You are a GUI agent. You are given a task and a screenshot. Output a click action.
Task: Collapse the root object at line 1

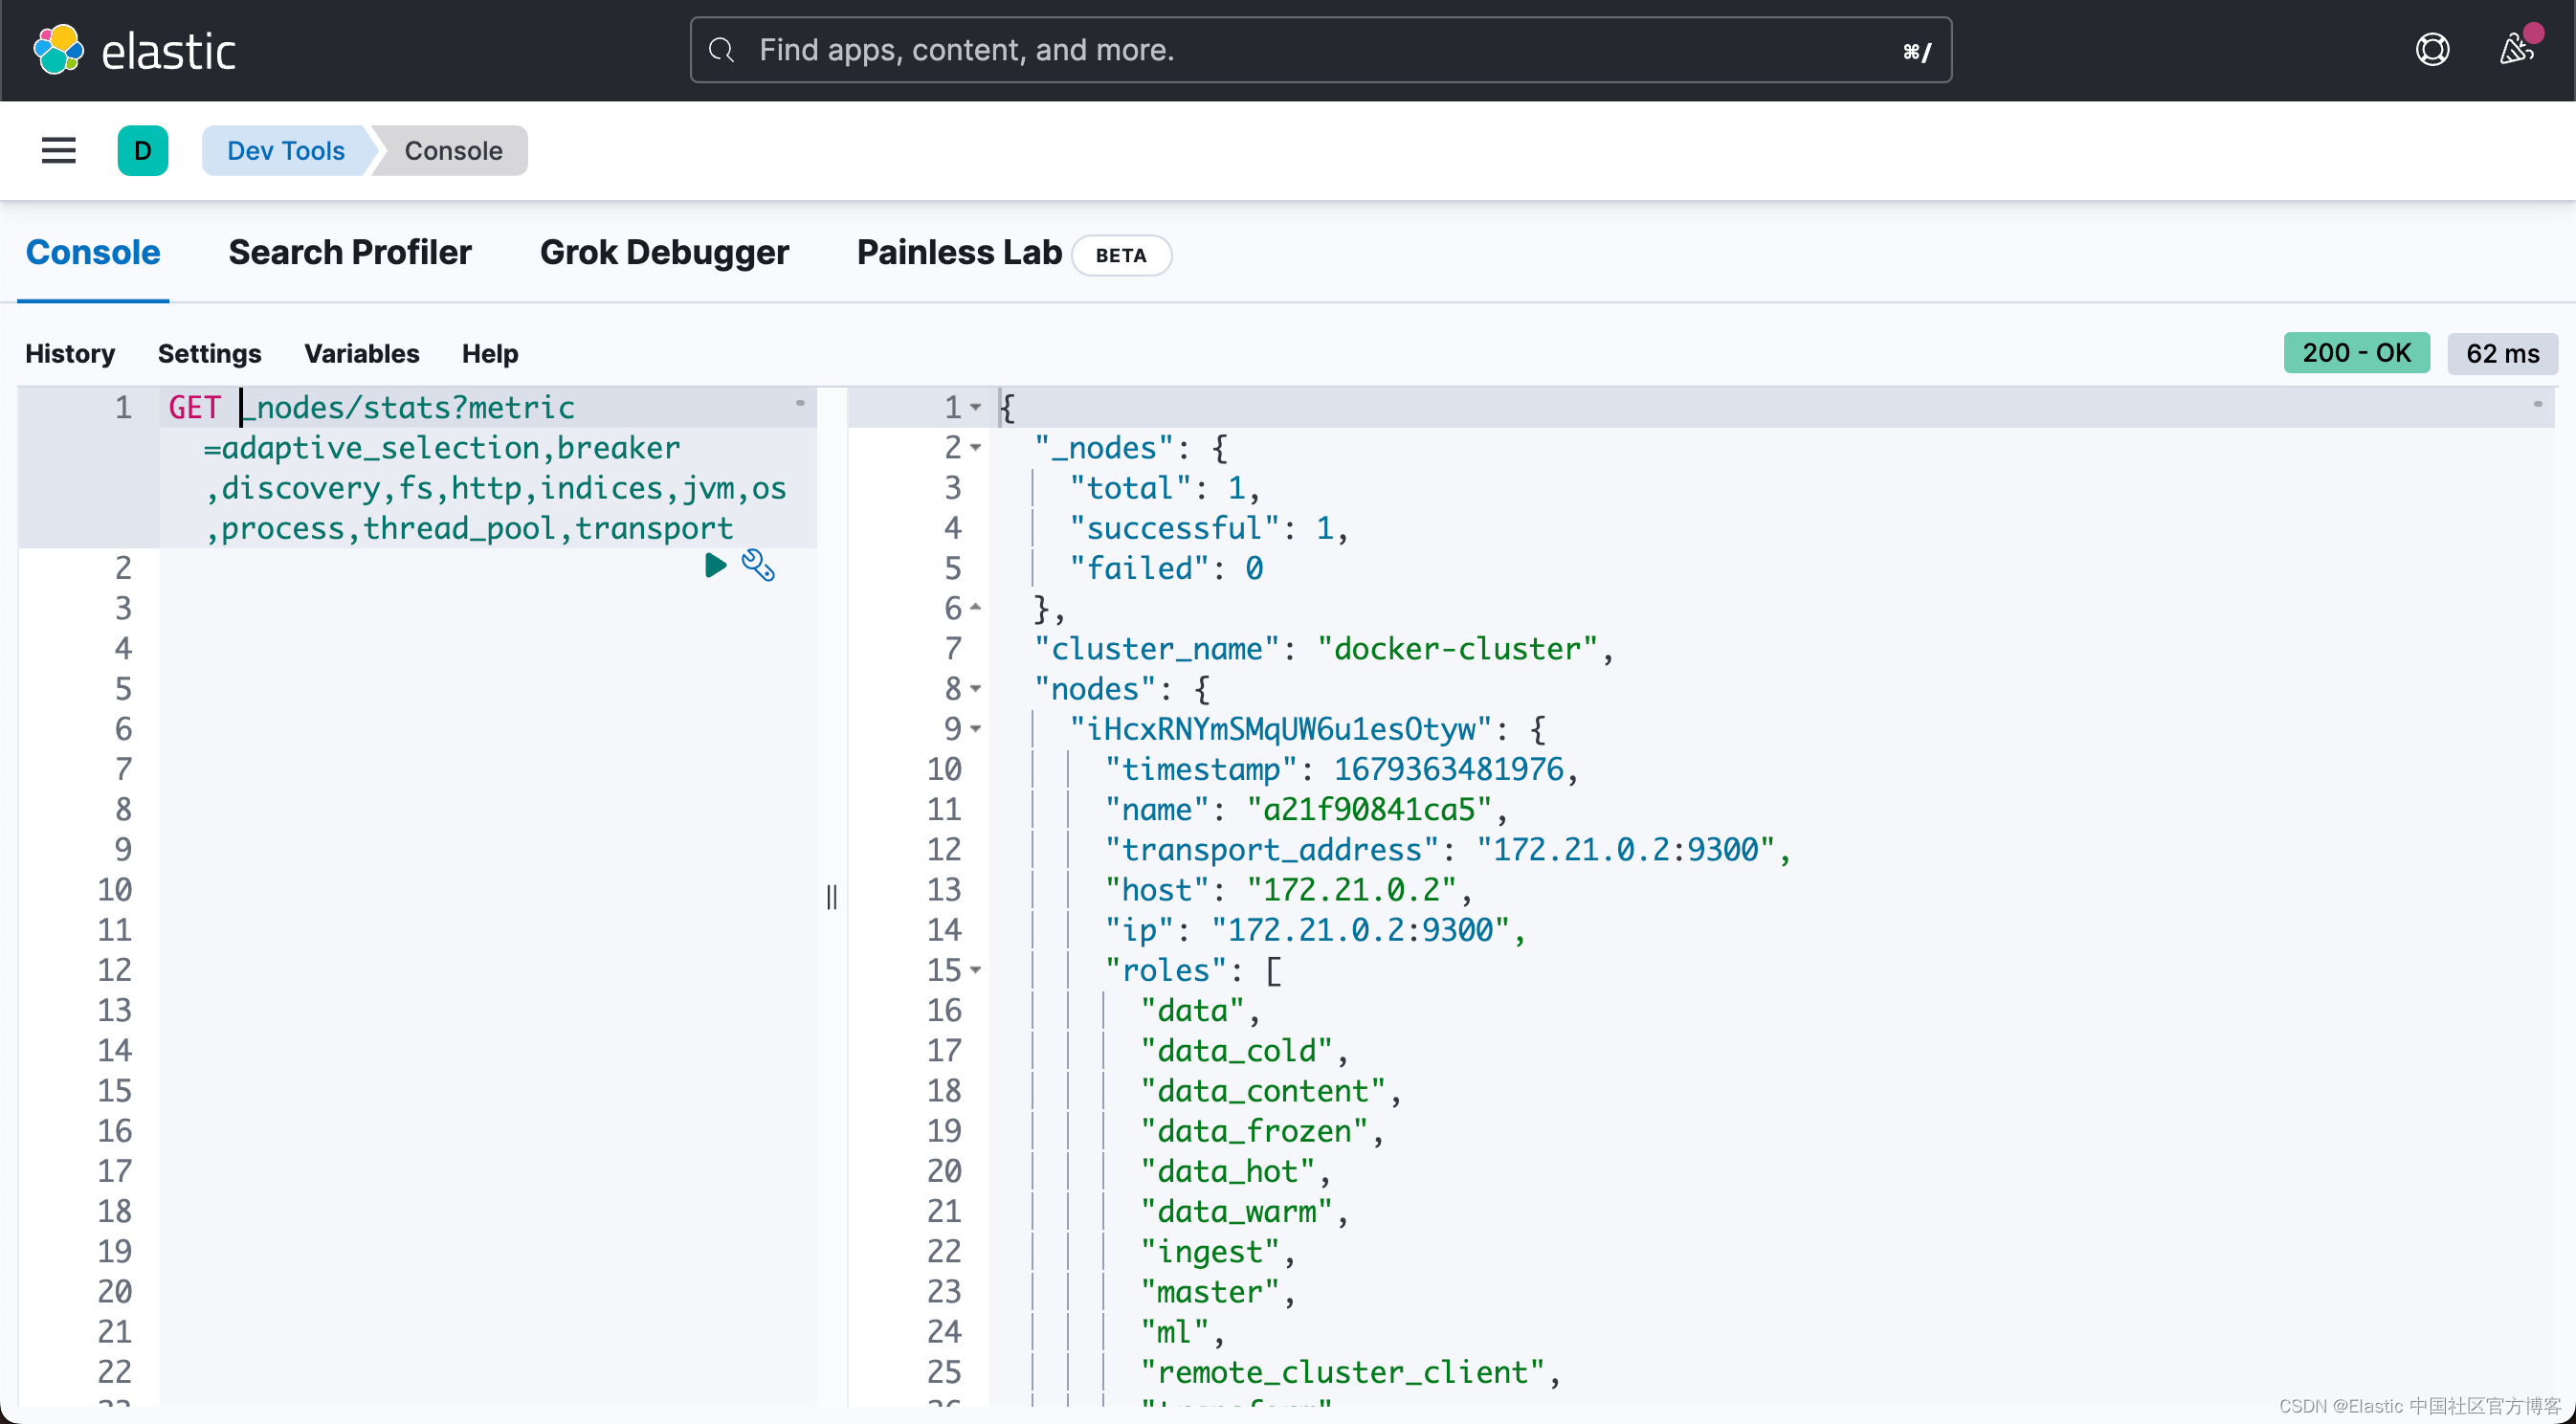pyautogui.click(x=976, y=408)
